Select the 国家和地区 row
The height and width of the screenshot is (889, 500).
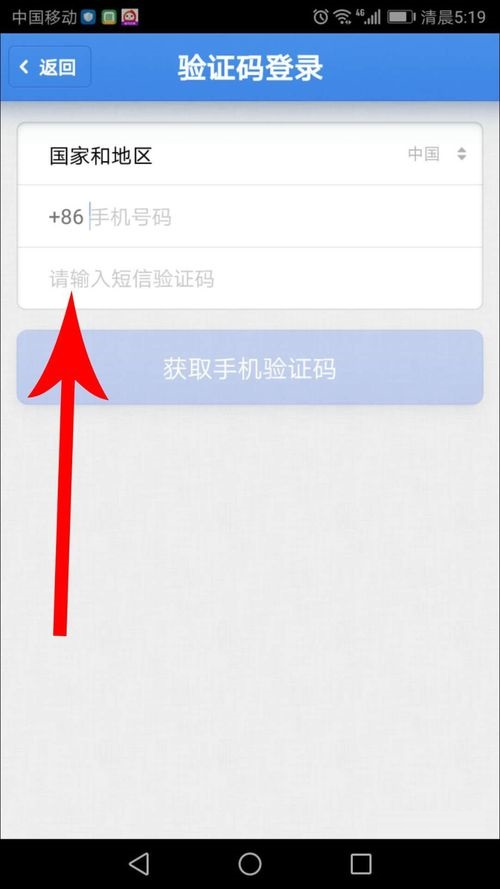click(x=250, y=154)
